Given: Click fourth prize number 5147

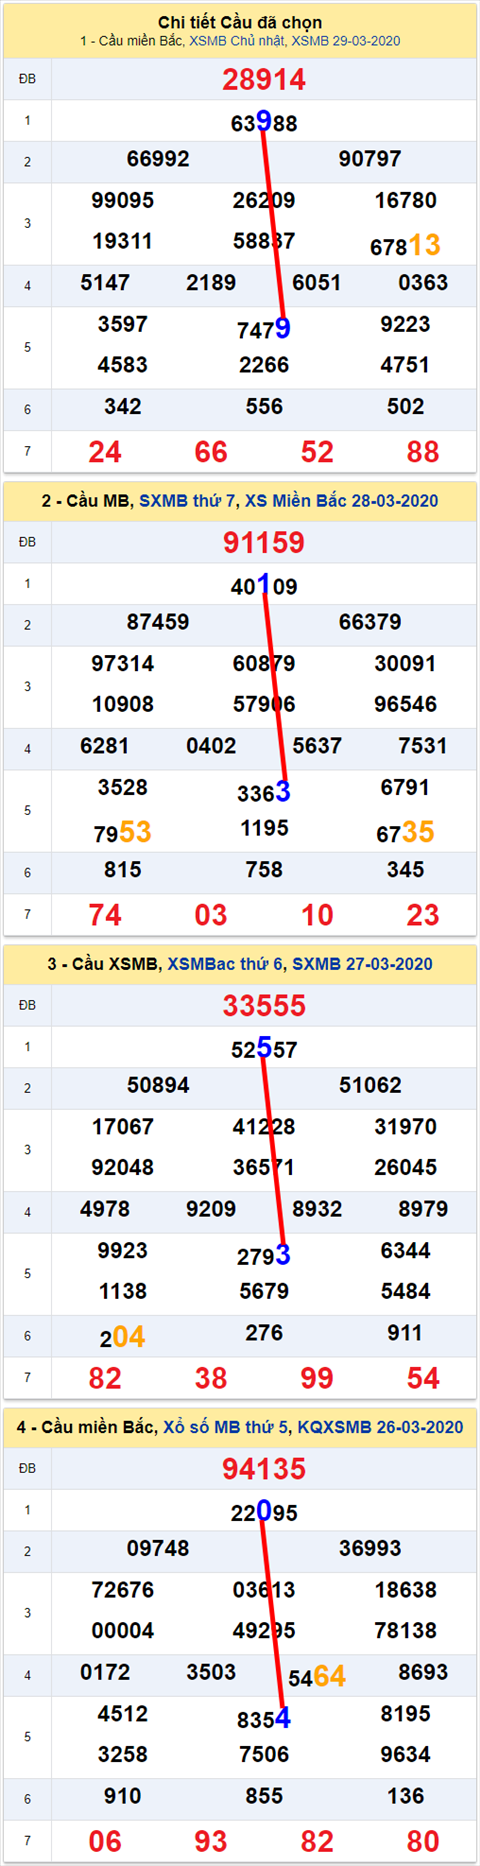Looking at the screenshot, I should pos(105,283).
